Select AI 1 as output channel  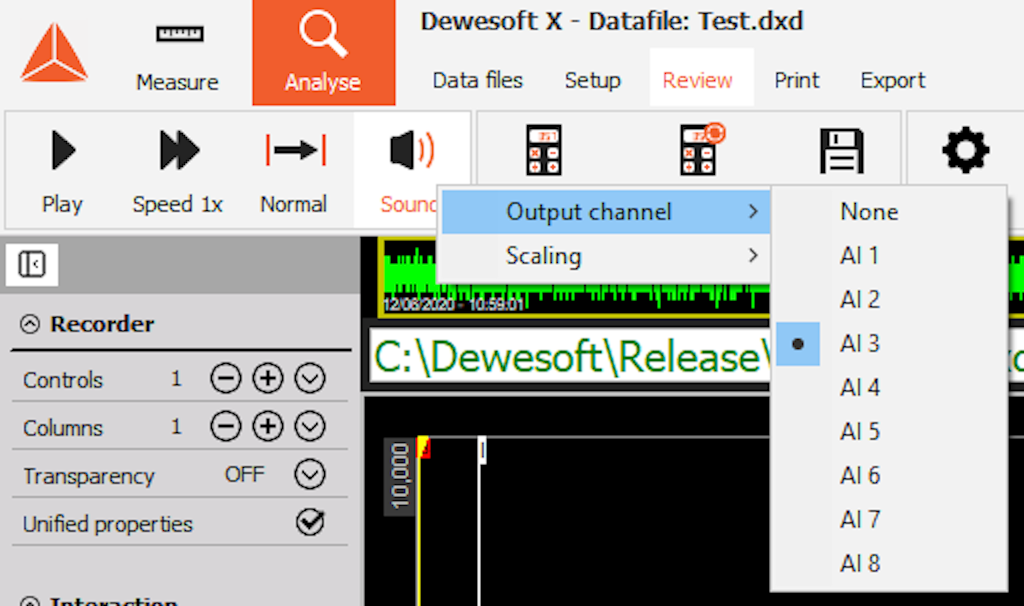point(889,255)
